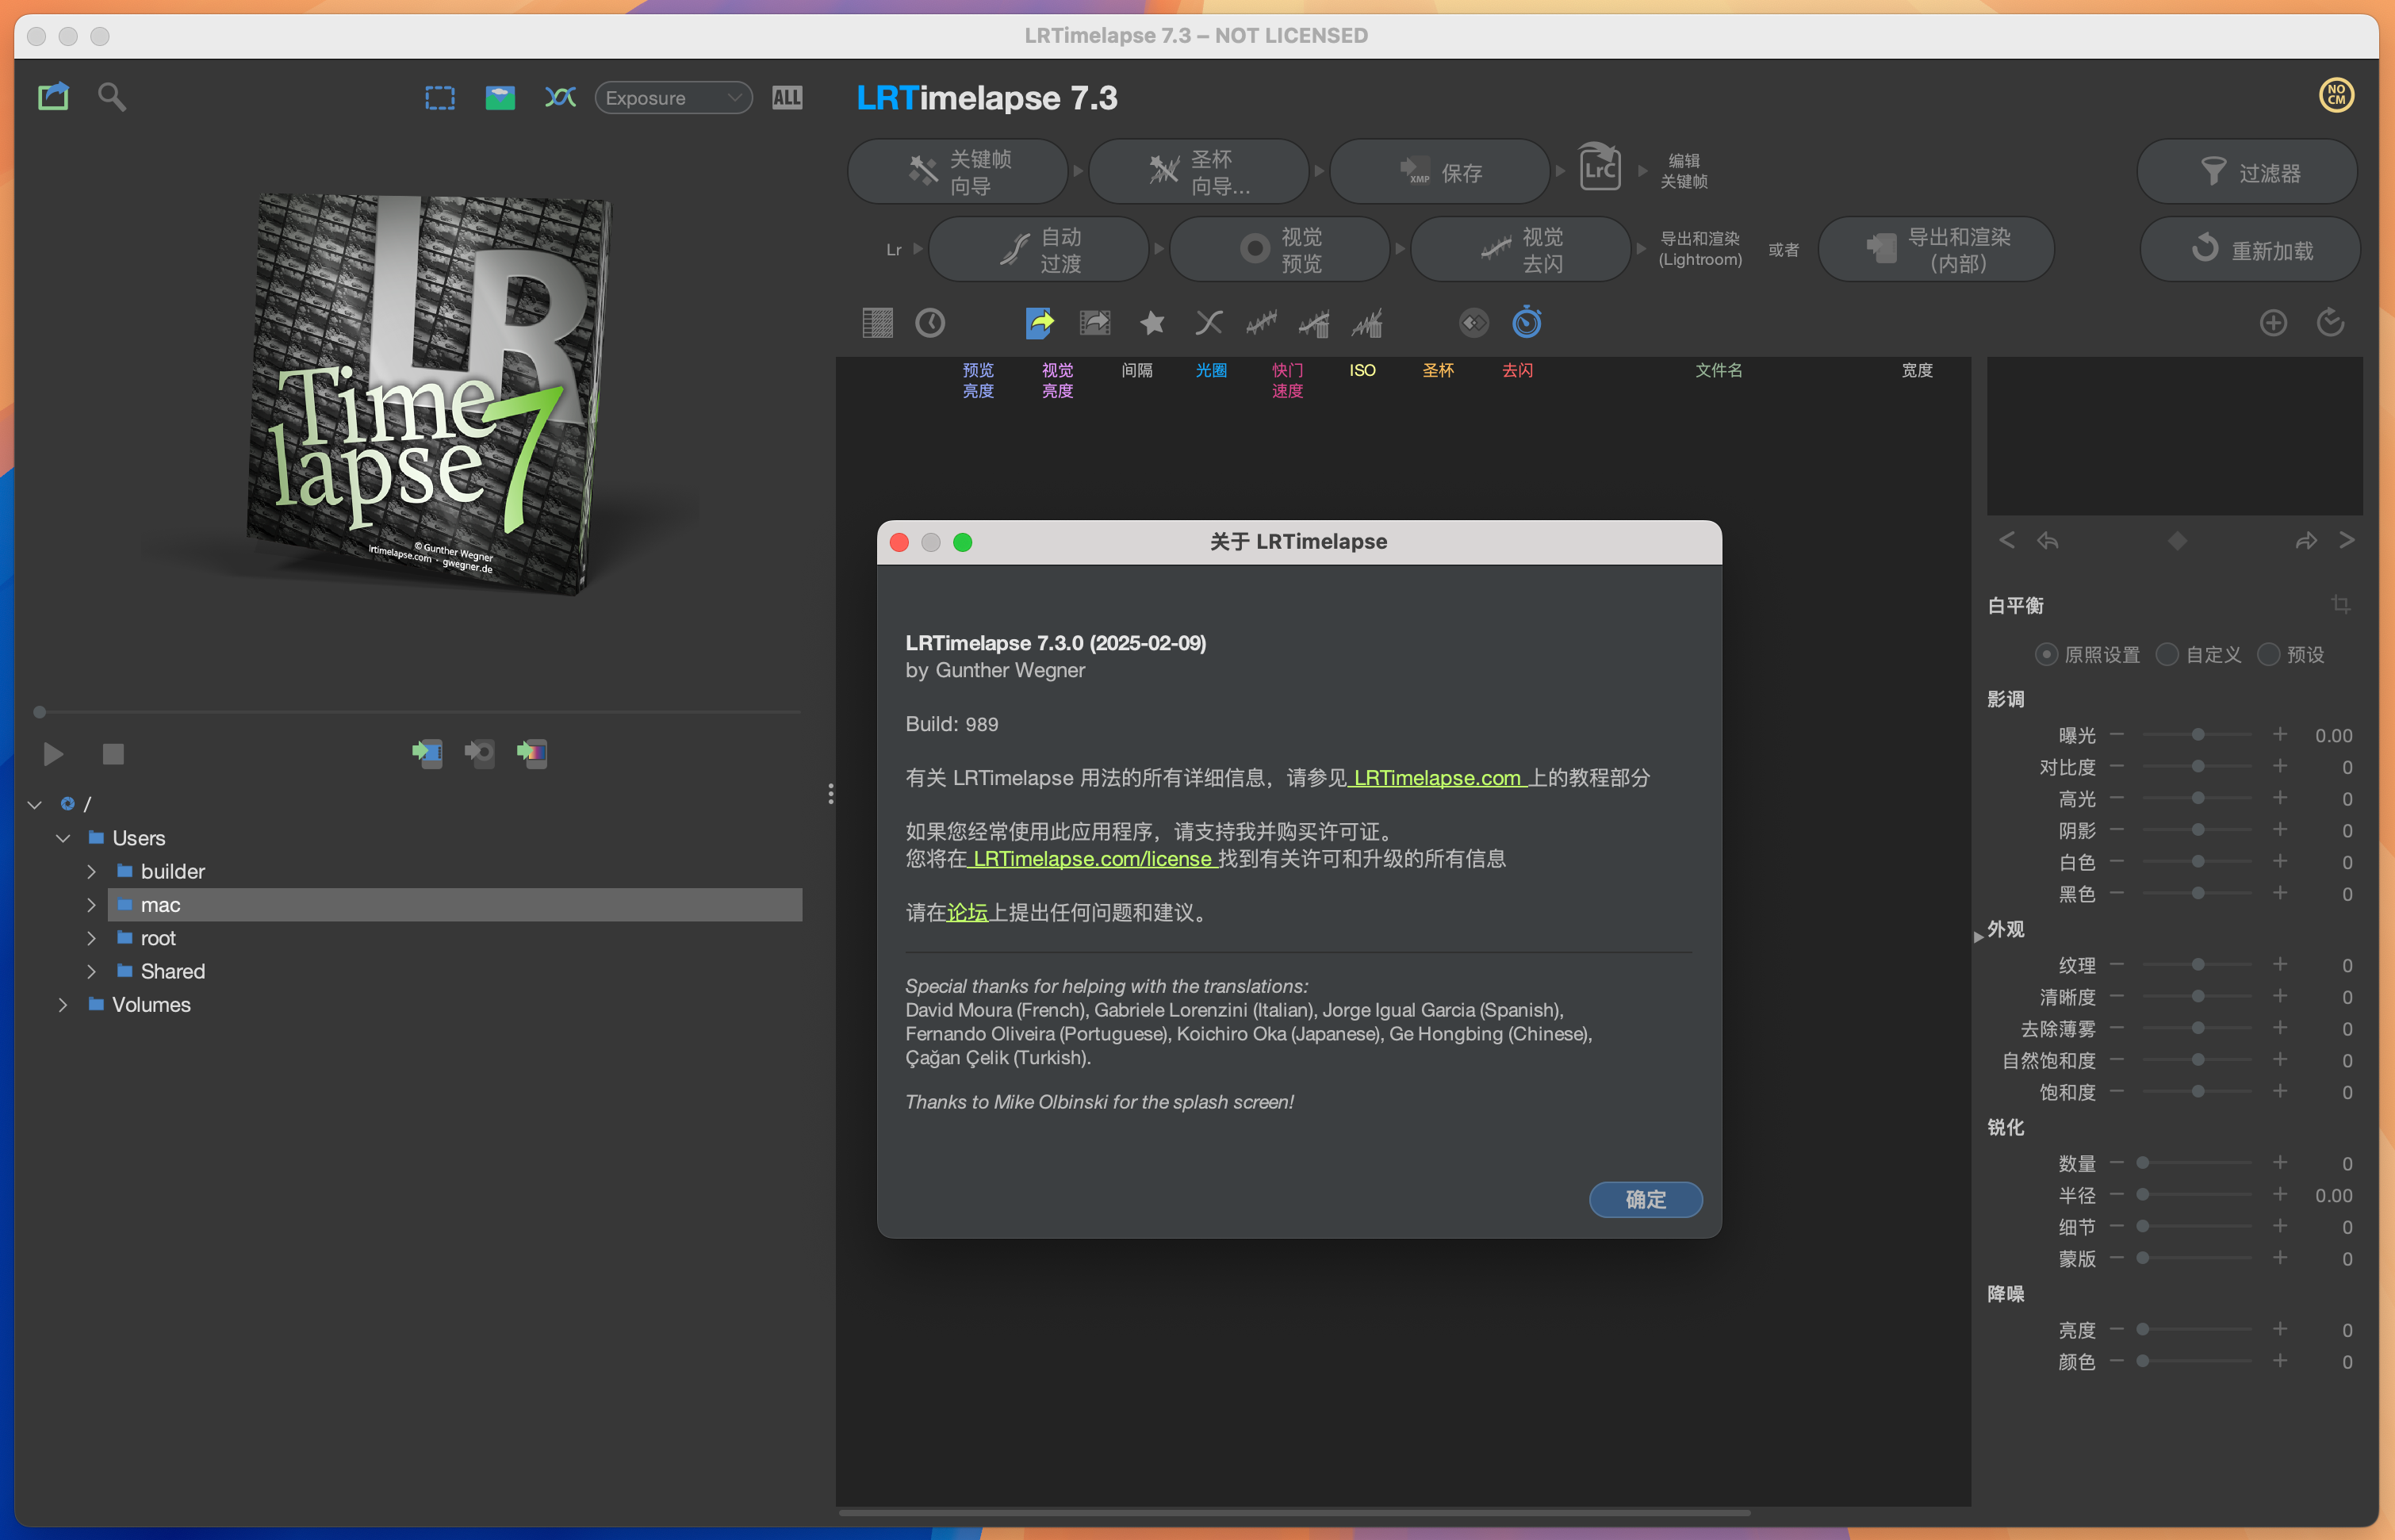Viewport: 2395px width, 1540px height.
Task: Click the crossed lines shuffle icon
Action: pyautogui.click(x=1208, y=323)
